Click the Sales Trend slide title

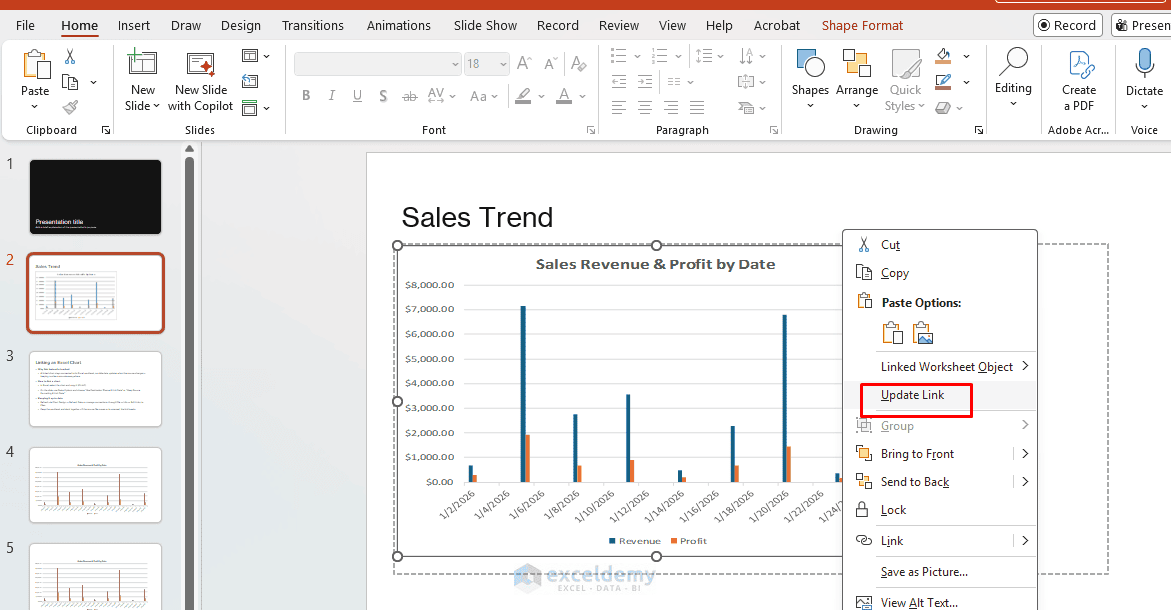click(x=477, y=217)
